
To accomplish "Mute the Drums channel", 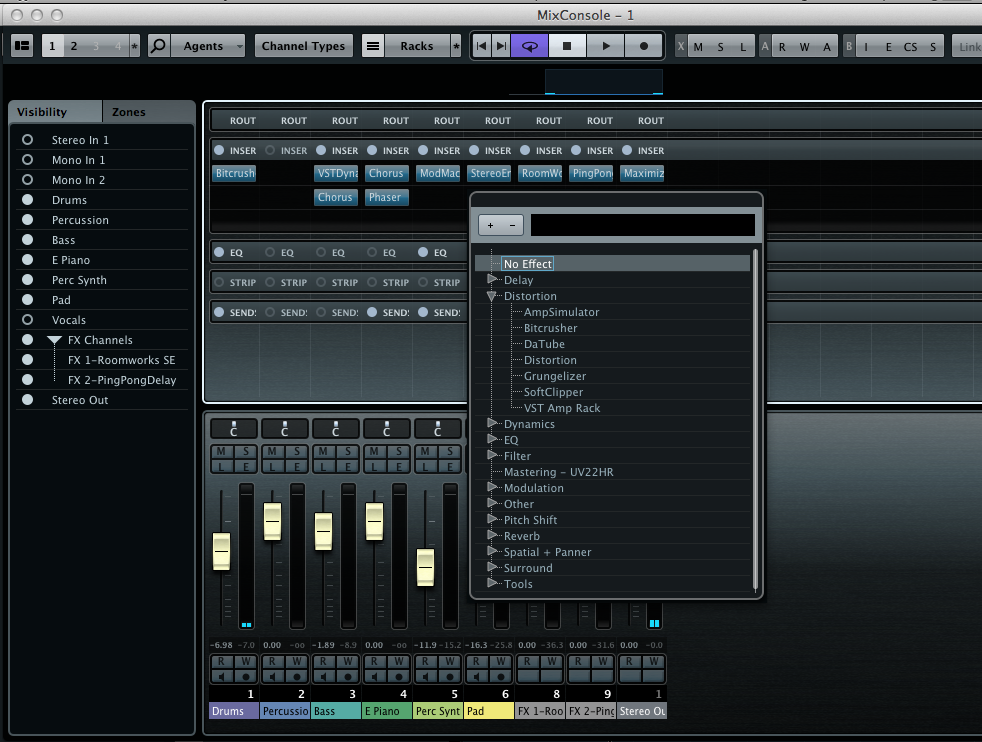I will (x=221, y=453).
